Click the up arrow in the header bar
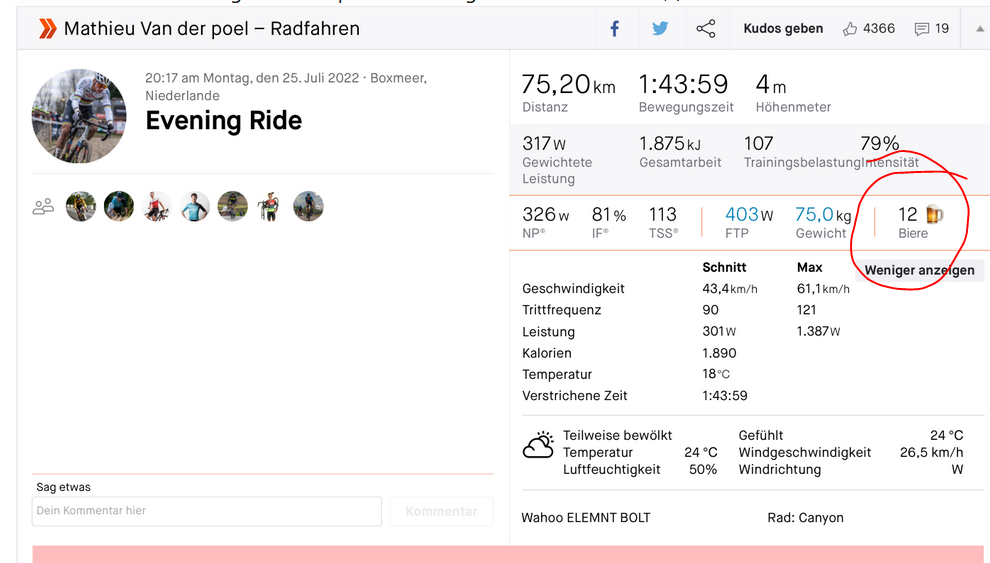 coord(980,29)
